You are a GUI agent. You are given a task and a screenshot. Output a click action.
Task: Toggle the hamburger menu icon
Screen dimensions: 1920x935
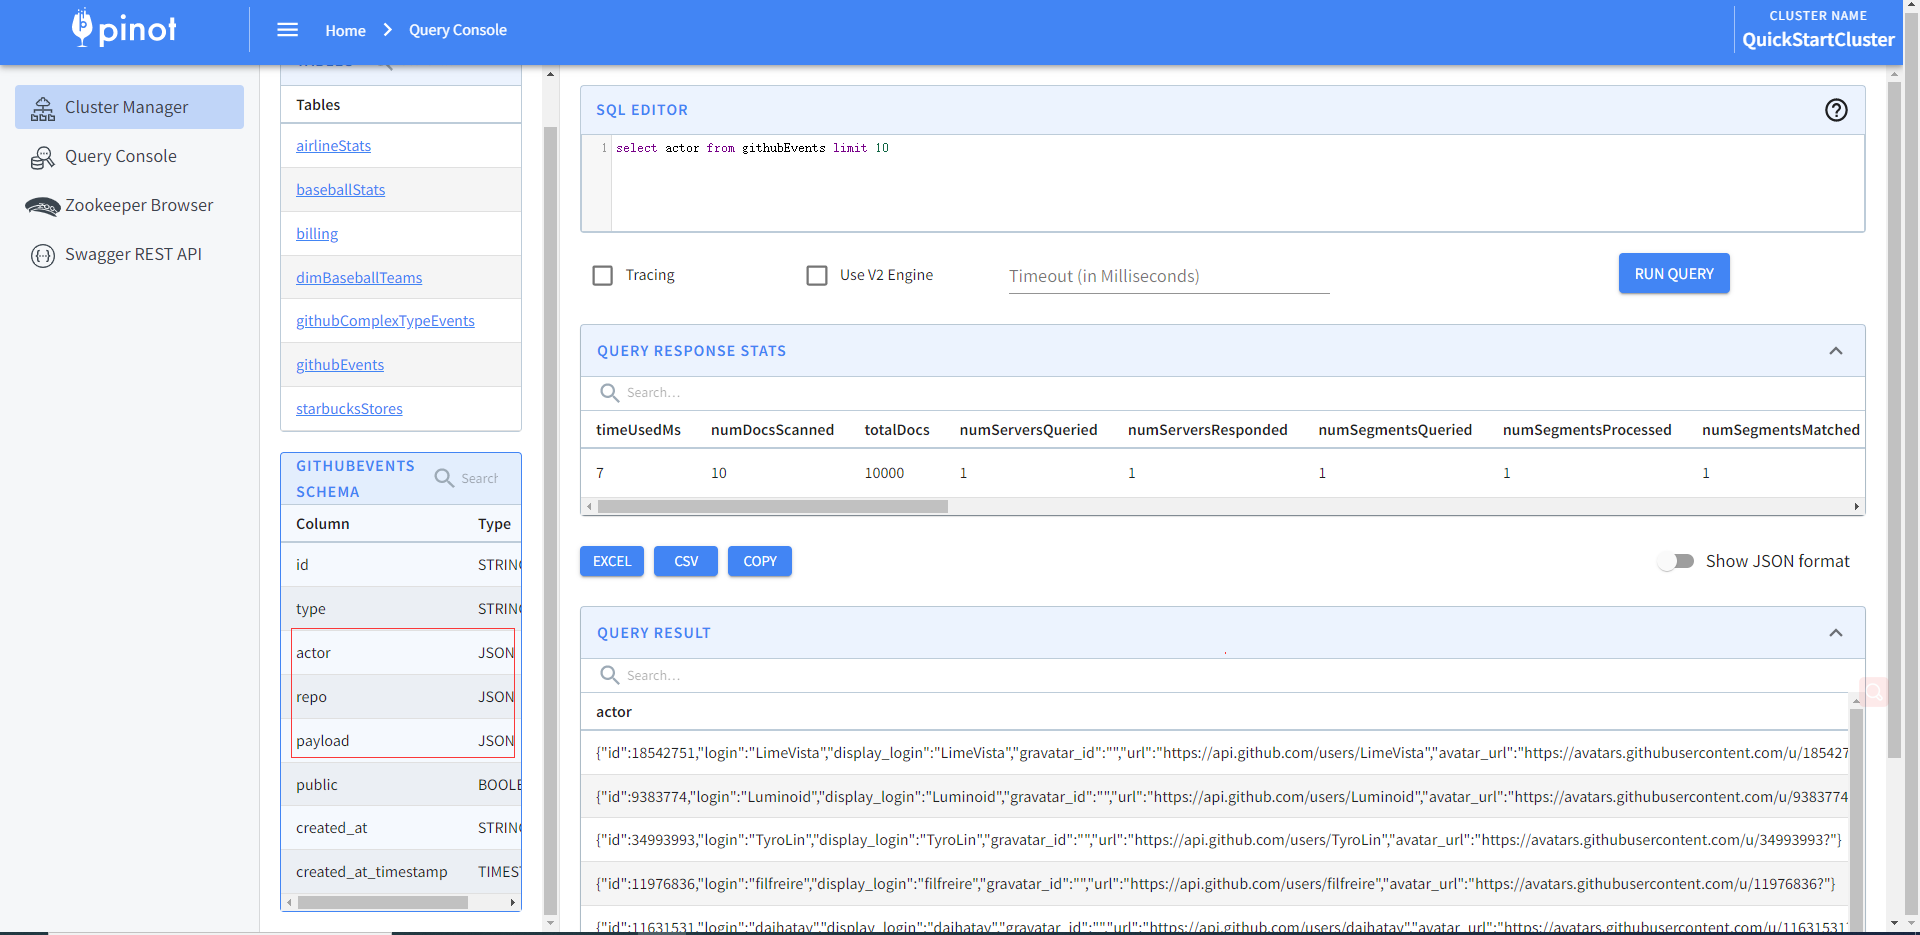point(288,30)
